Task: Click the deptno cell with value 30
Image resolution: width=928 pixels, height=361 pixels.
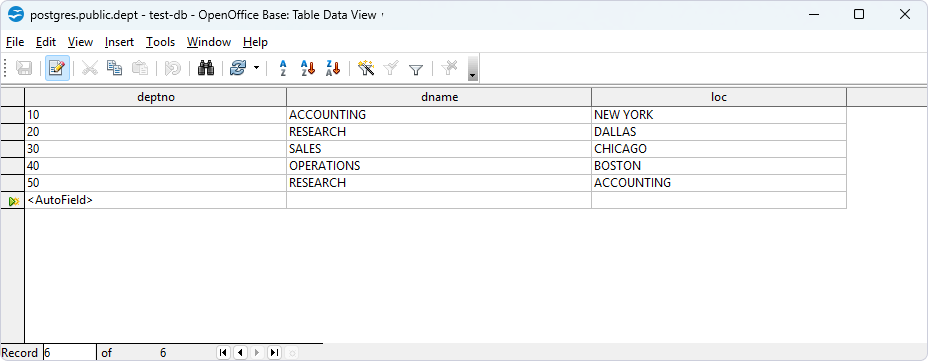Action: coord(156,149)
